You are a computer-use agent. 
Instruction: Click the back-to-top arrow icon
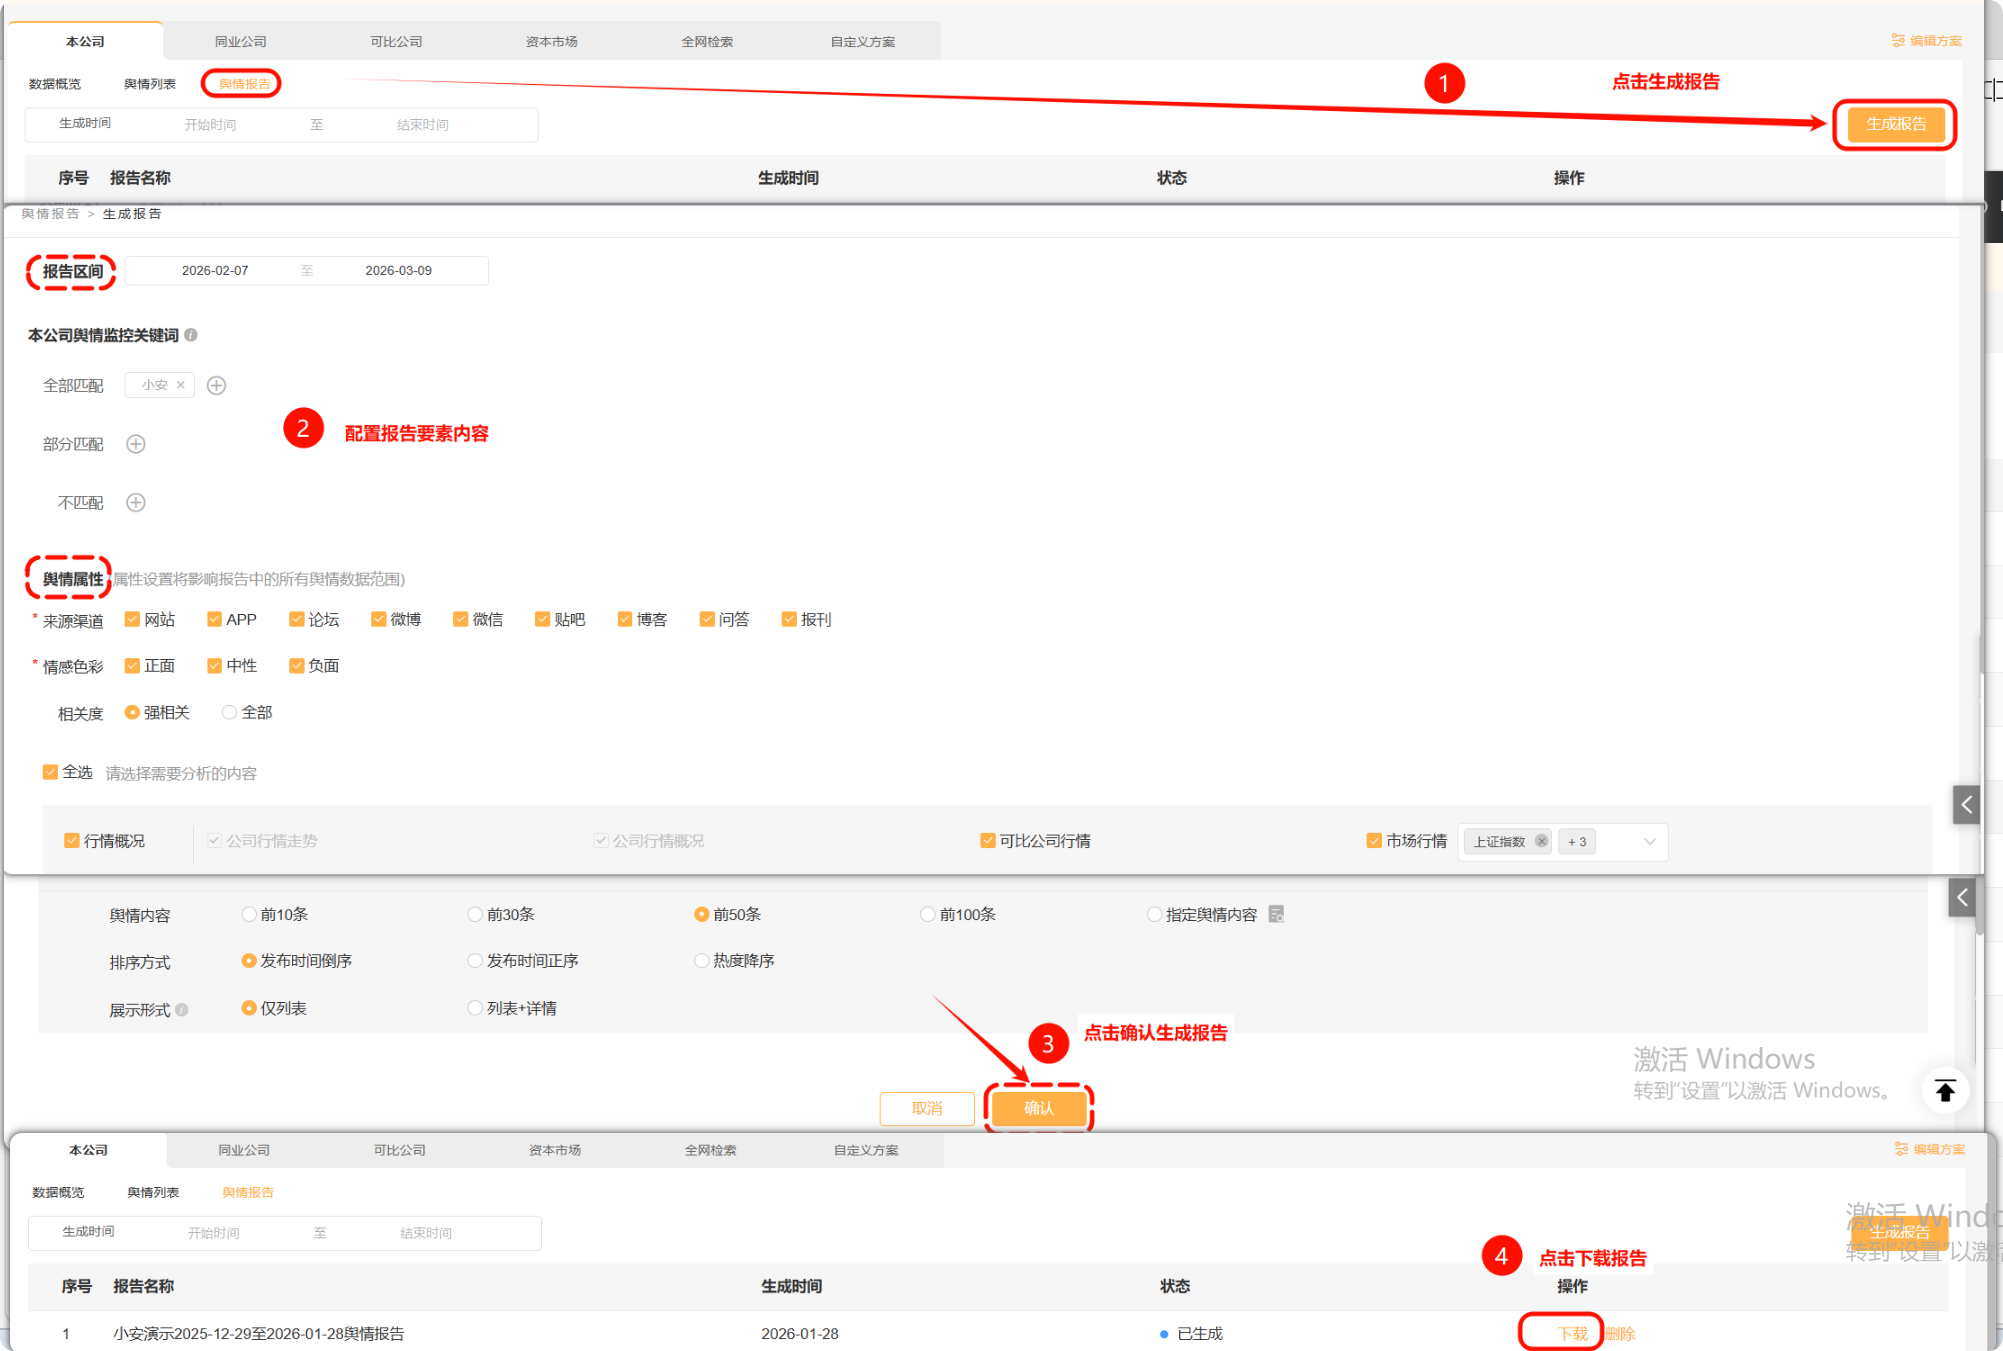1944,1091
